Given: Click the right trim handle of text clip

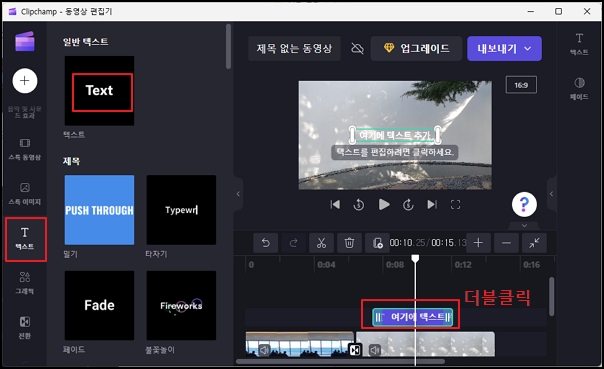Looking at the screenshot, I should coord(448,317).
